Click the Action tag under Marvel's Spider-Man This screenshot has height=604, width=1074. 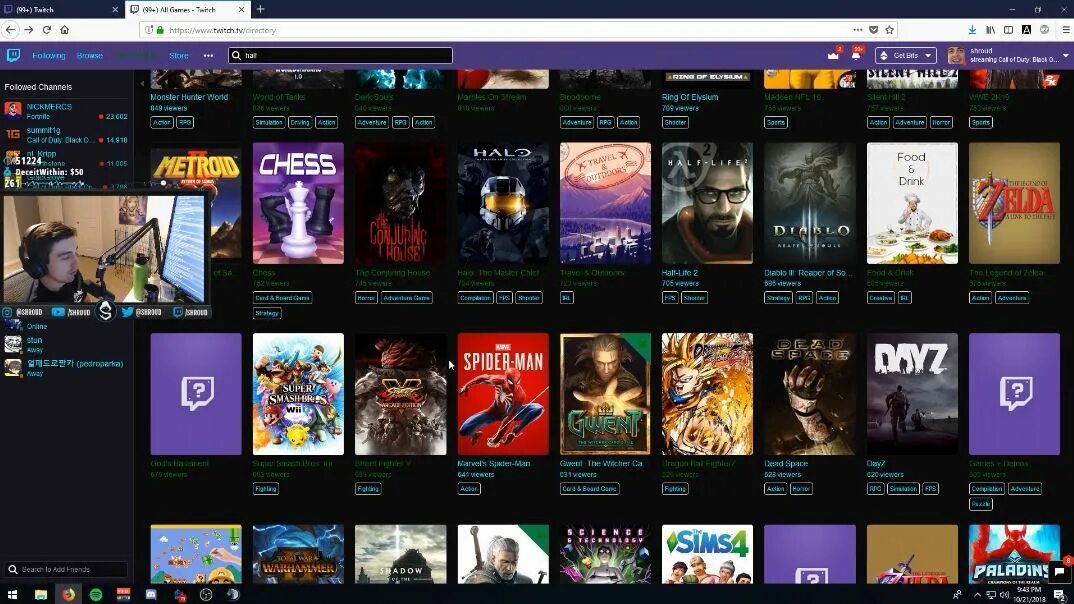click(469, 488)
